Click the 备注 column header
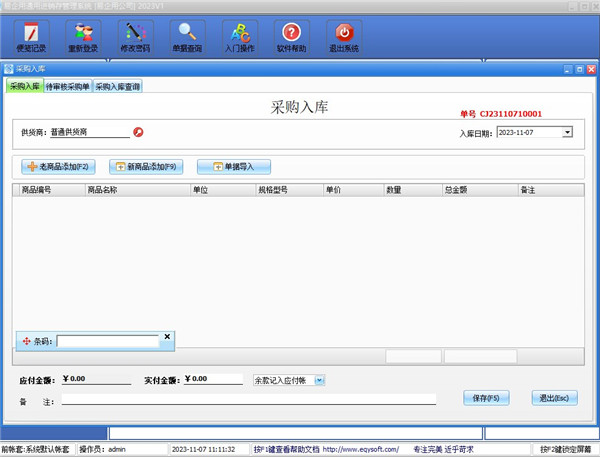 point(551,190)
